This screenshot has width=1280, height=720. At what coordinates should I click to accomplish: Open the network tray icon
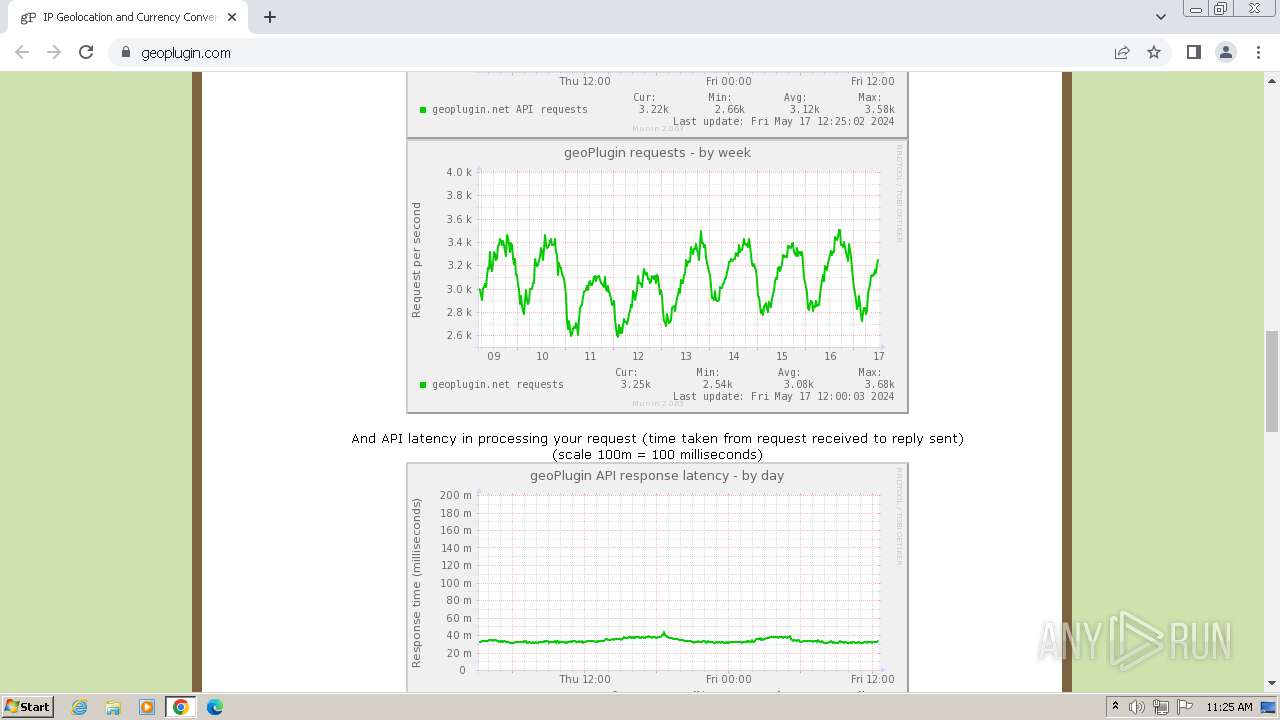[1161, 707]
